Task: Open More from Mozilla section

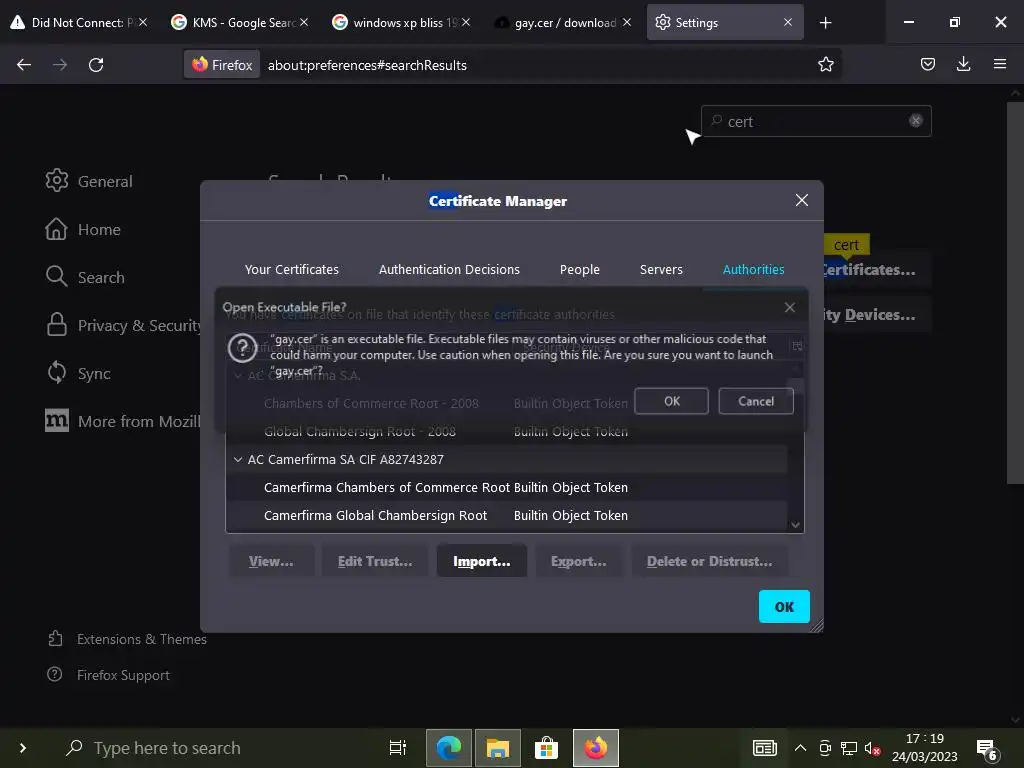Action: (123, 421)
